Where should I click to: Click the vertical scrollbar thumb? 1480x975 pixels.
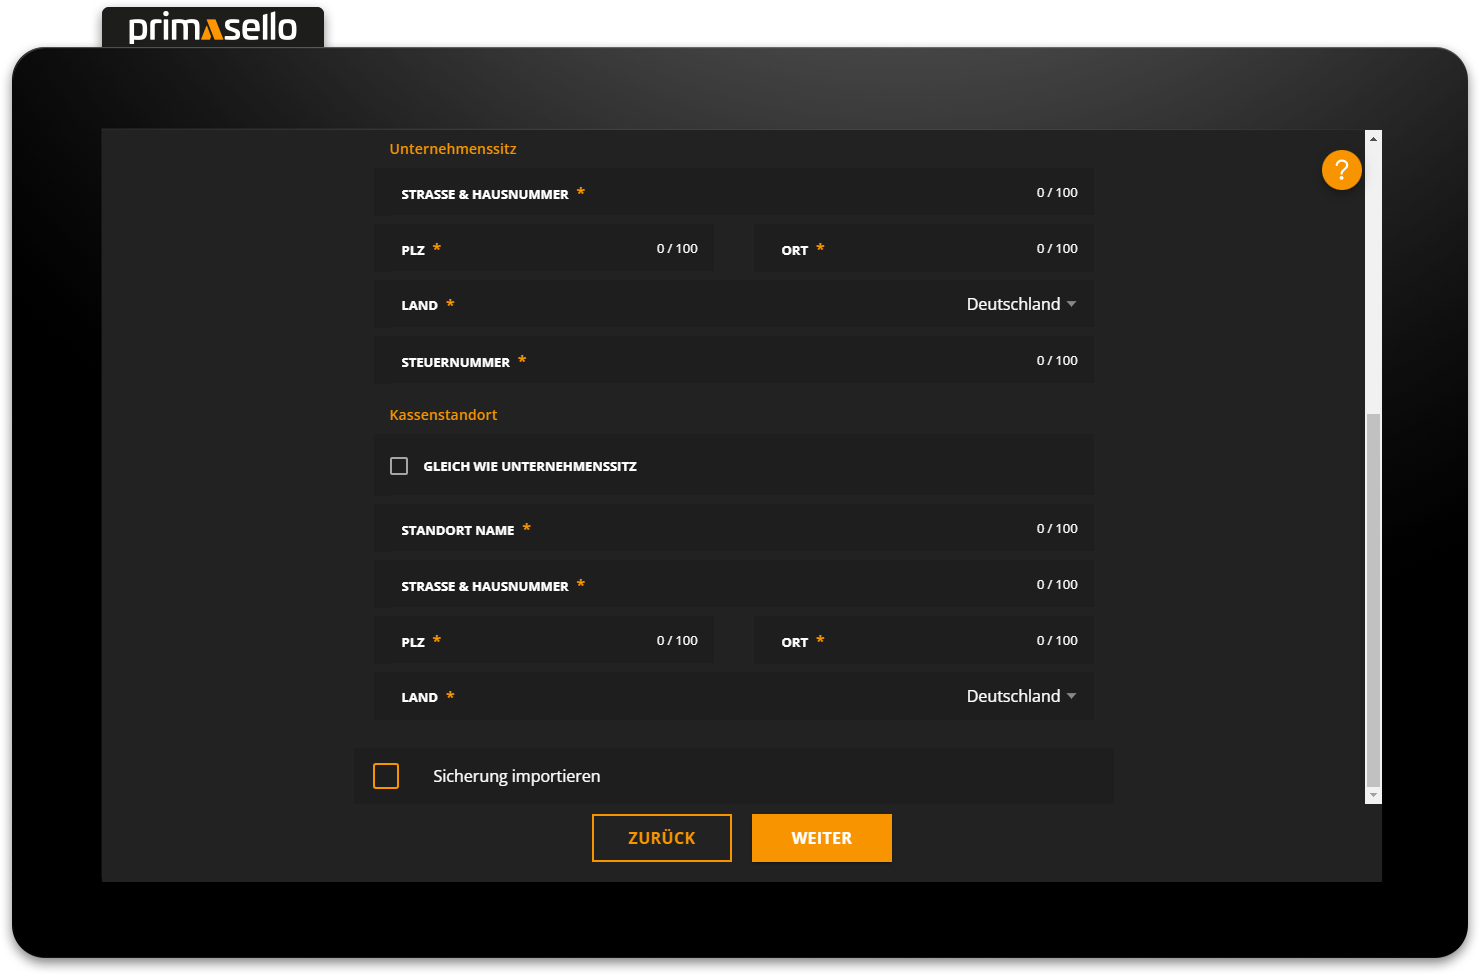click(1373, 600)
